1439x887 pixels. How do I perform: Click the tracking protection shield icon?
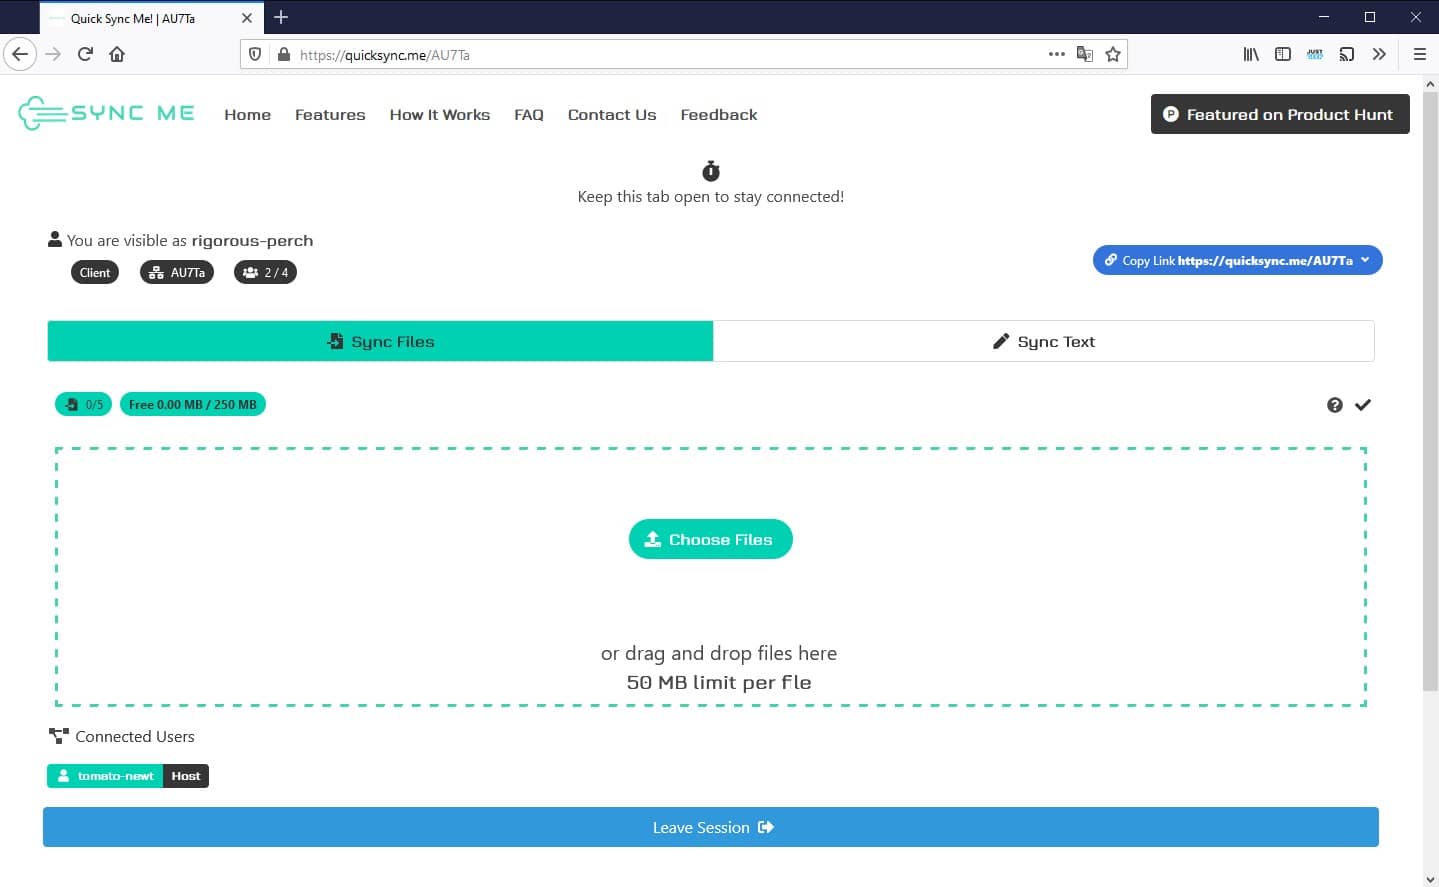coord(256,54)
